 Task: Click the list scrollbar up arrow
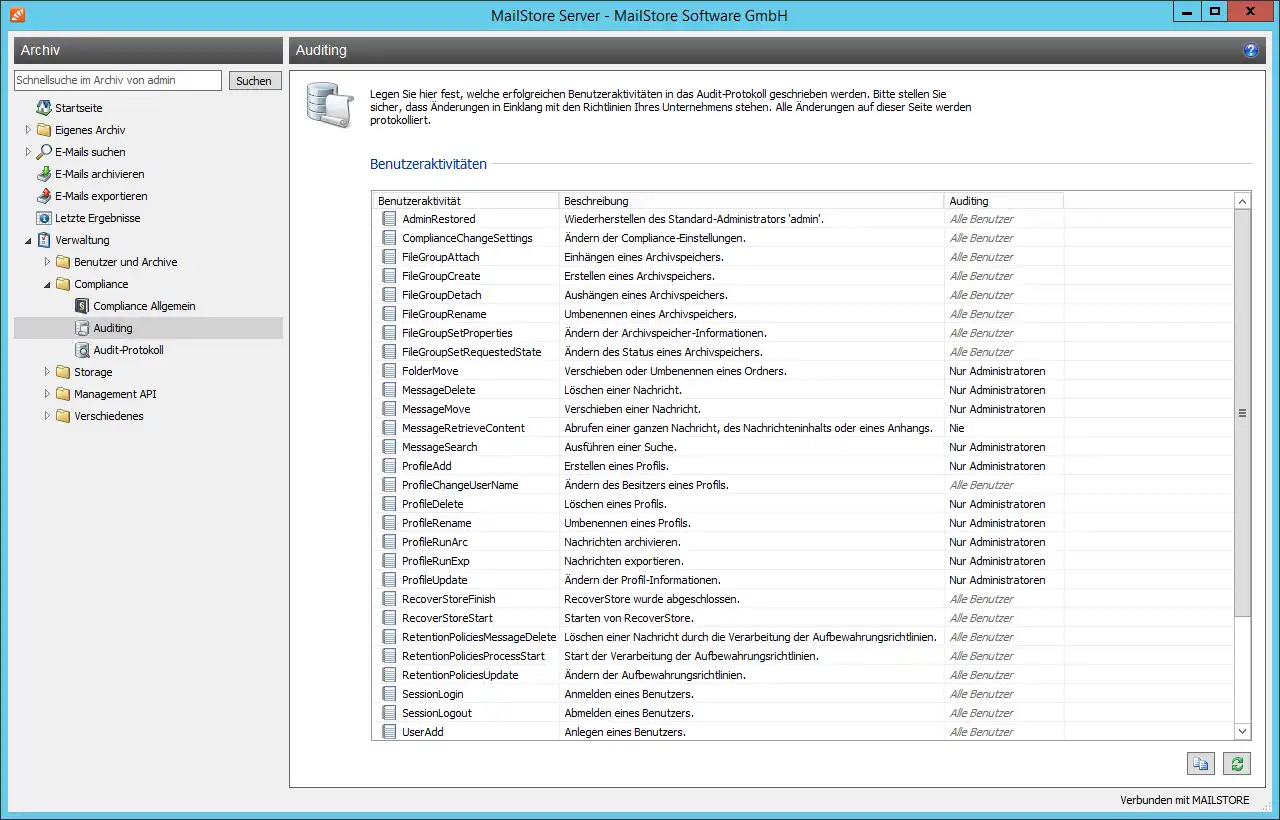pyautogui.click(x=1243, y=201)
